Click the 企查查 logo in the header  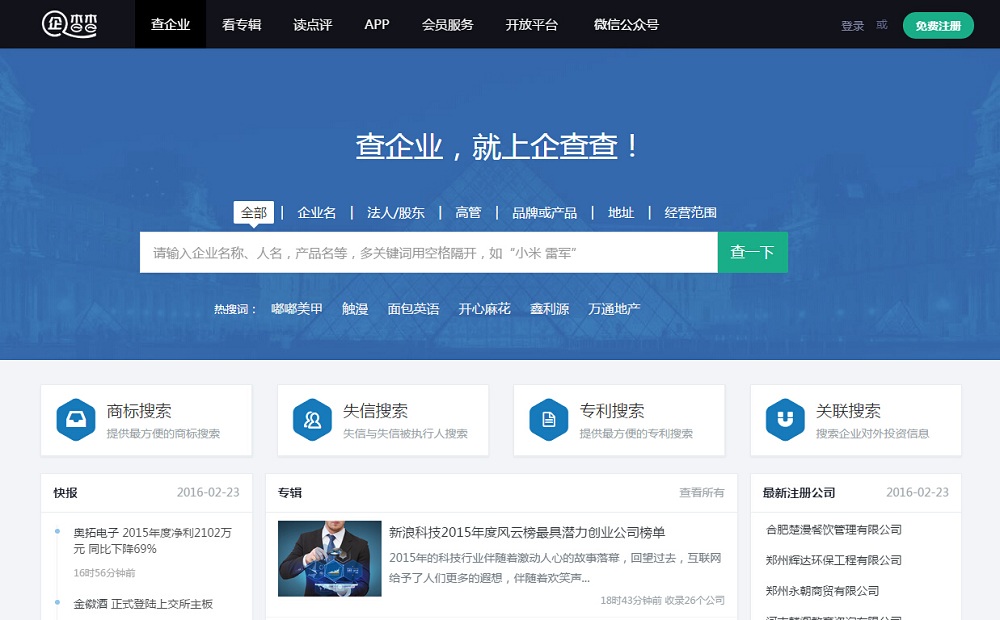coord(70,24)
